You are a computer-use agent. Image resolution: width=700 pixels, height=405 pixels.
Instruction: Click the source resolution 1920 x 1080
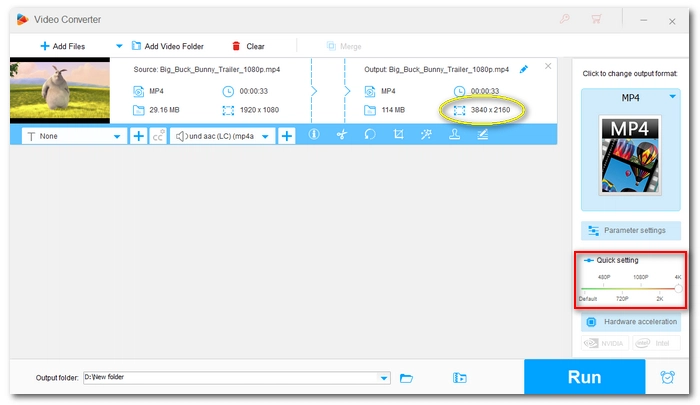pos(259,110)
